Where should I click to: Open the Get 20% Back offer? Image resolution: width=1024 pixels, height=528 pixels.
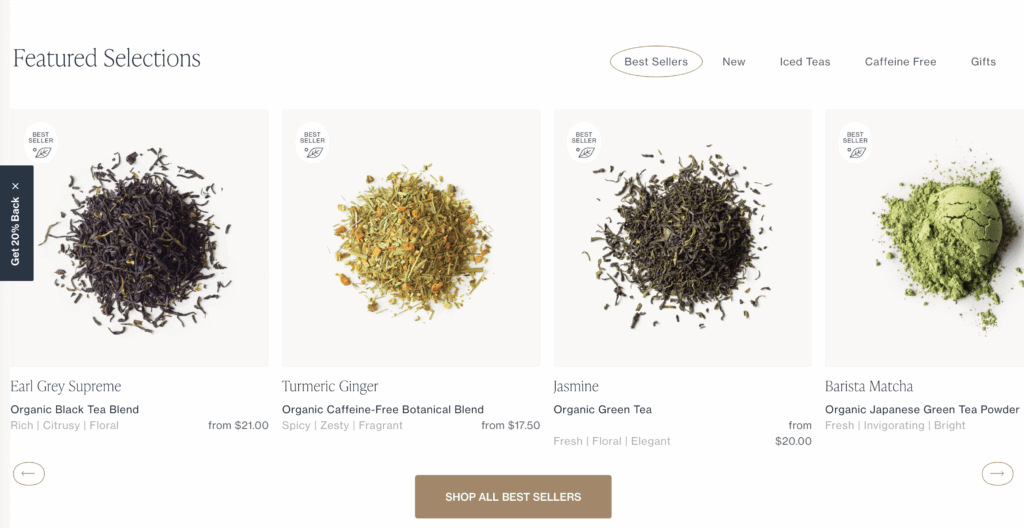[x=16, y=232]
